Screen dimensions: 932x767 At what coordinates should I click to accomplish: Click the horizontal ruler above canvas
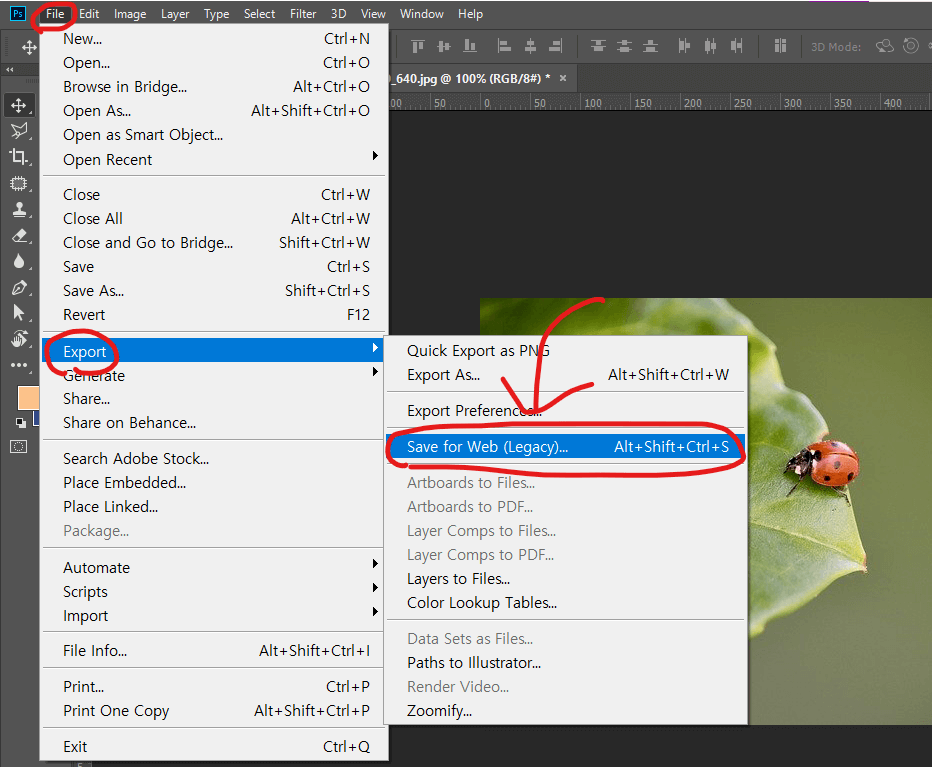(660, 102)
